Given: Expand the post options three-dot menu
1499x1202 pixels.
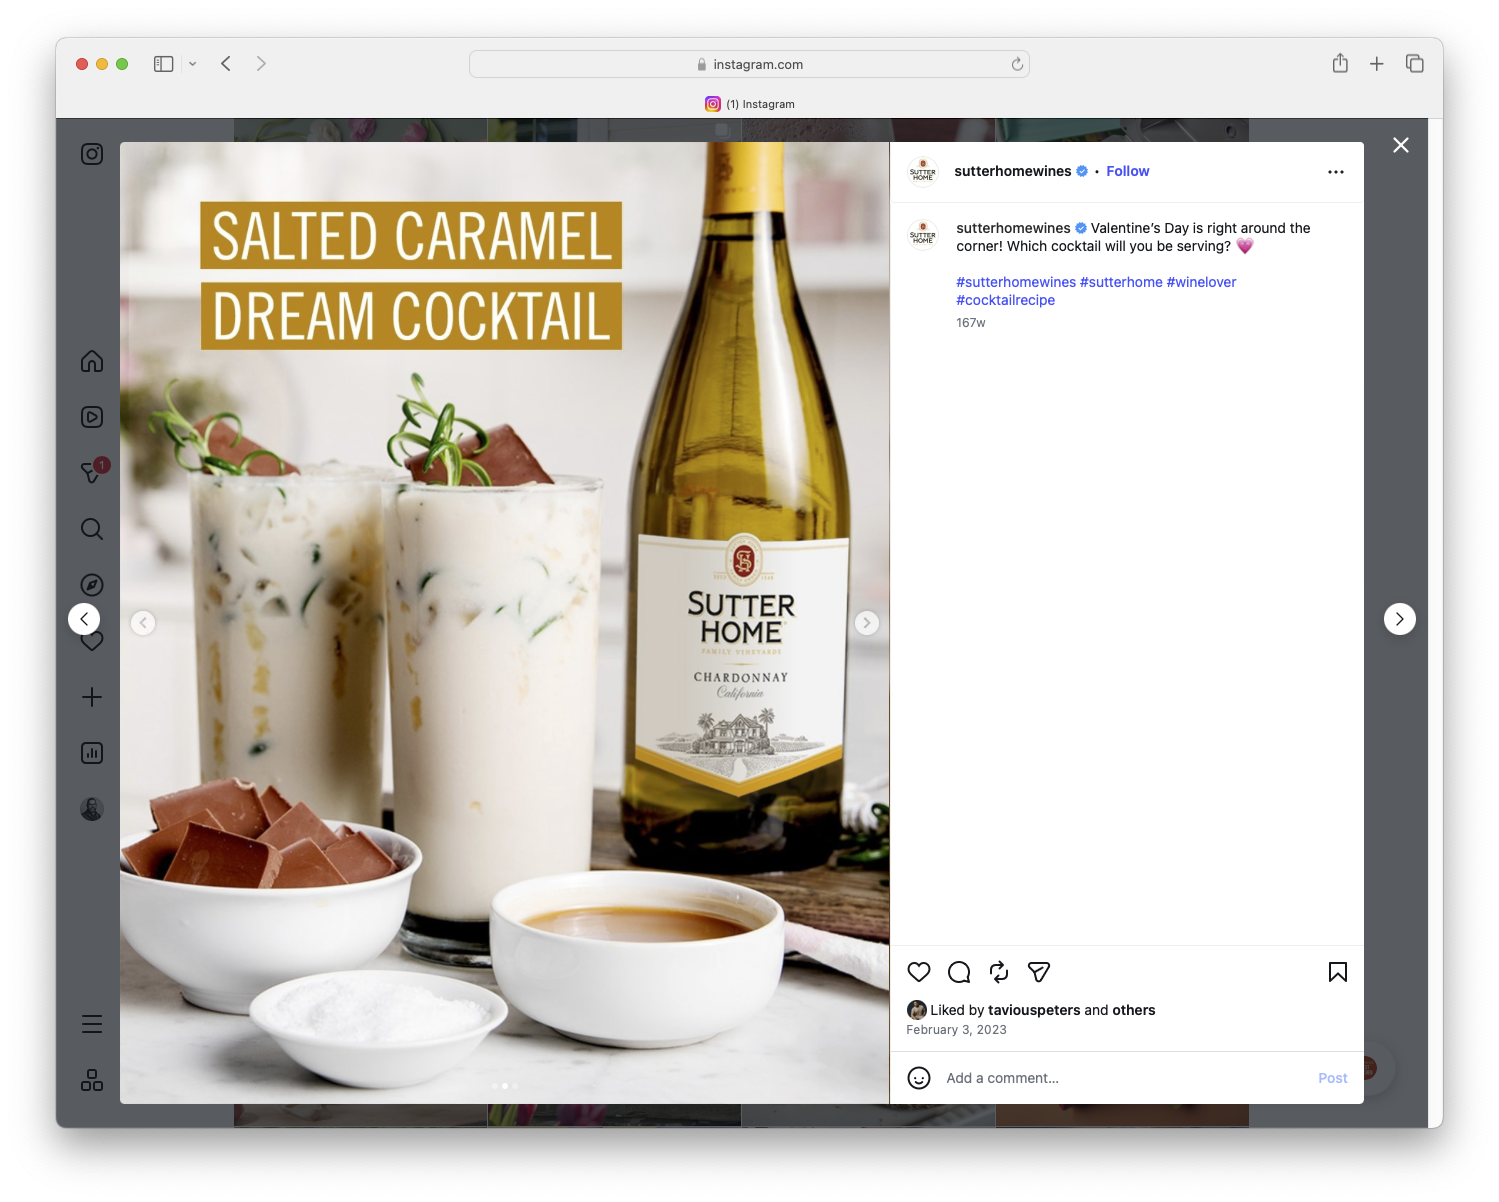Looking at the screenshot, I should [x=1336, y=171].
